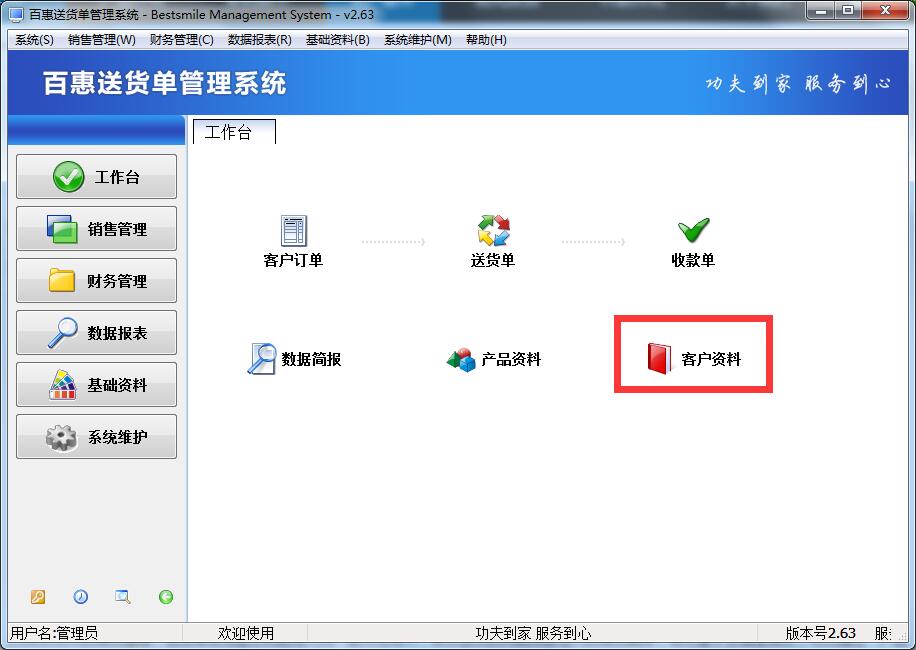
Task: Open the 收款单 green checkmark icon
Action: [693, 230]
